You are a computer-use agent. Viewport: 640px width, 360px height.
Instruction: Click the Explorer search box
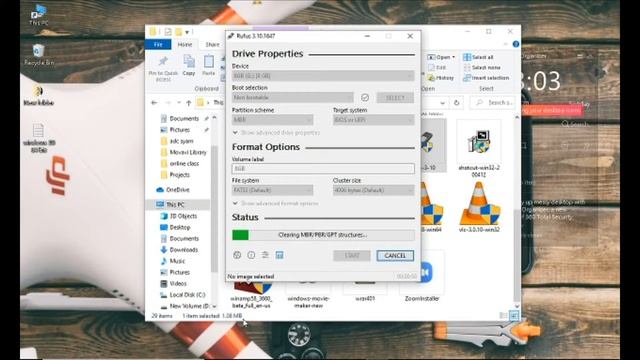(492, 103)
